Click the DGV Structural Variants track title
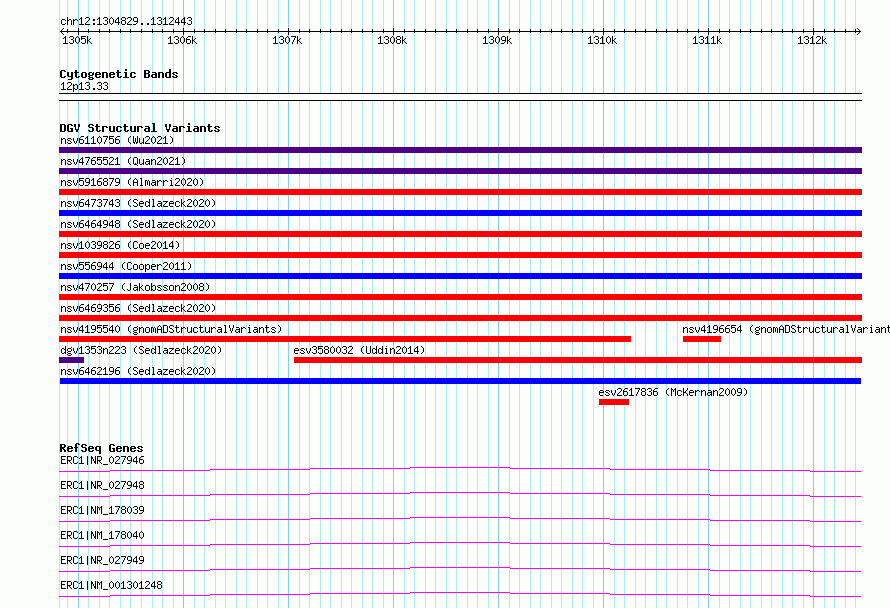This screenshot has height=608, width=890. pos(140,128)
